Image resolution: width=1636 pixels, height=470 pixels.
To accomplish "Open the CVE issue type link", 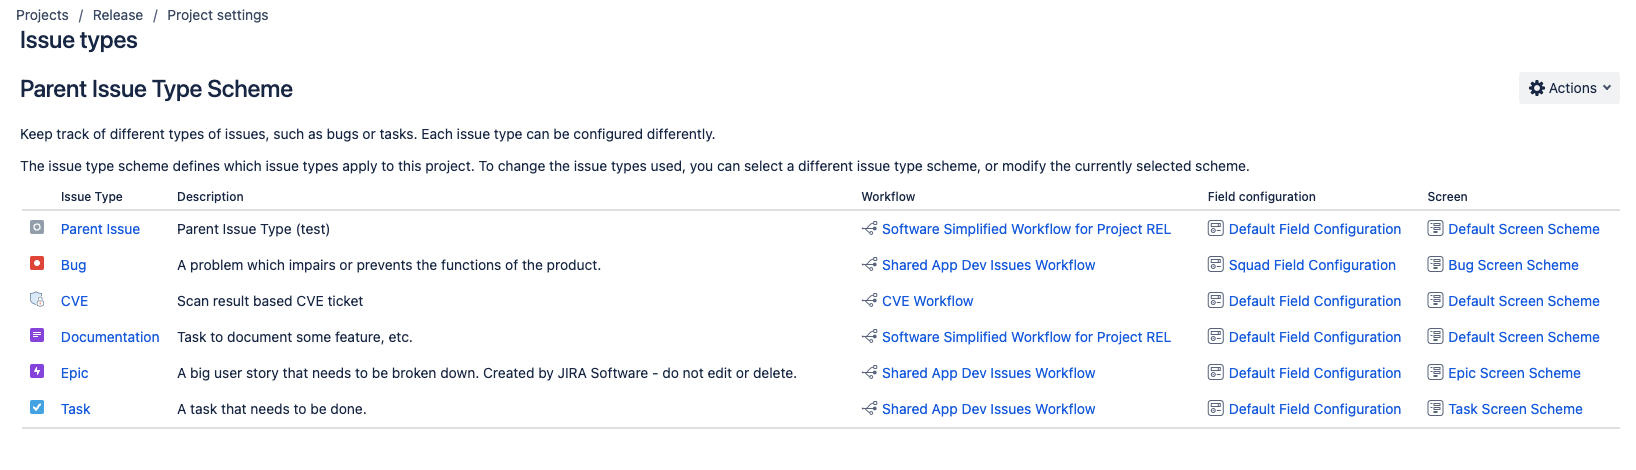I will pos(74,301).
